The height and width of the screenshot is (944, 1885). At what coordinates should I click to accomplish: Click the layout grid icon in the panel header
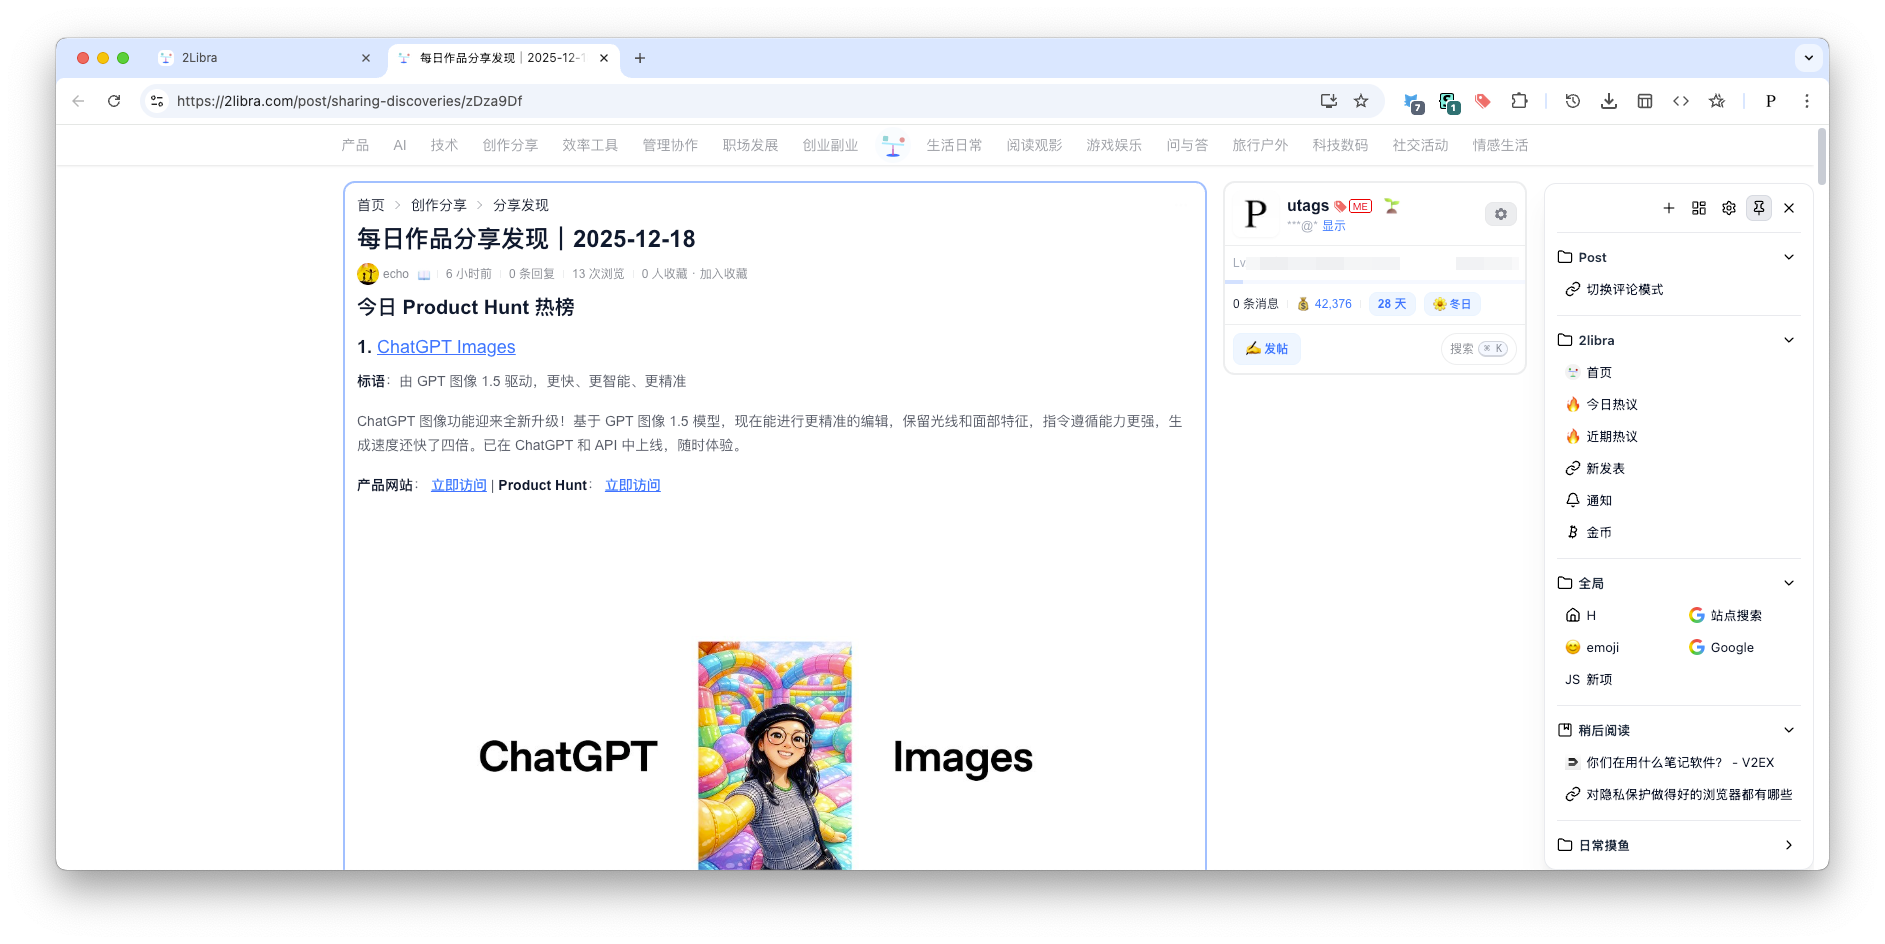(1698, 208)
